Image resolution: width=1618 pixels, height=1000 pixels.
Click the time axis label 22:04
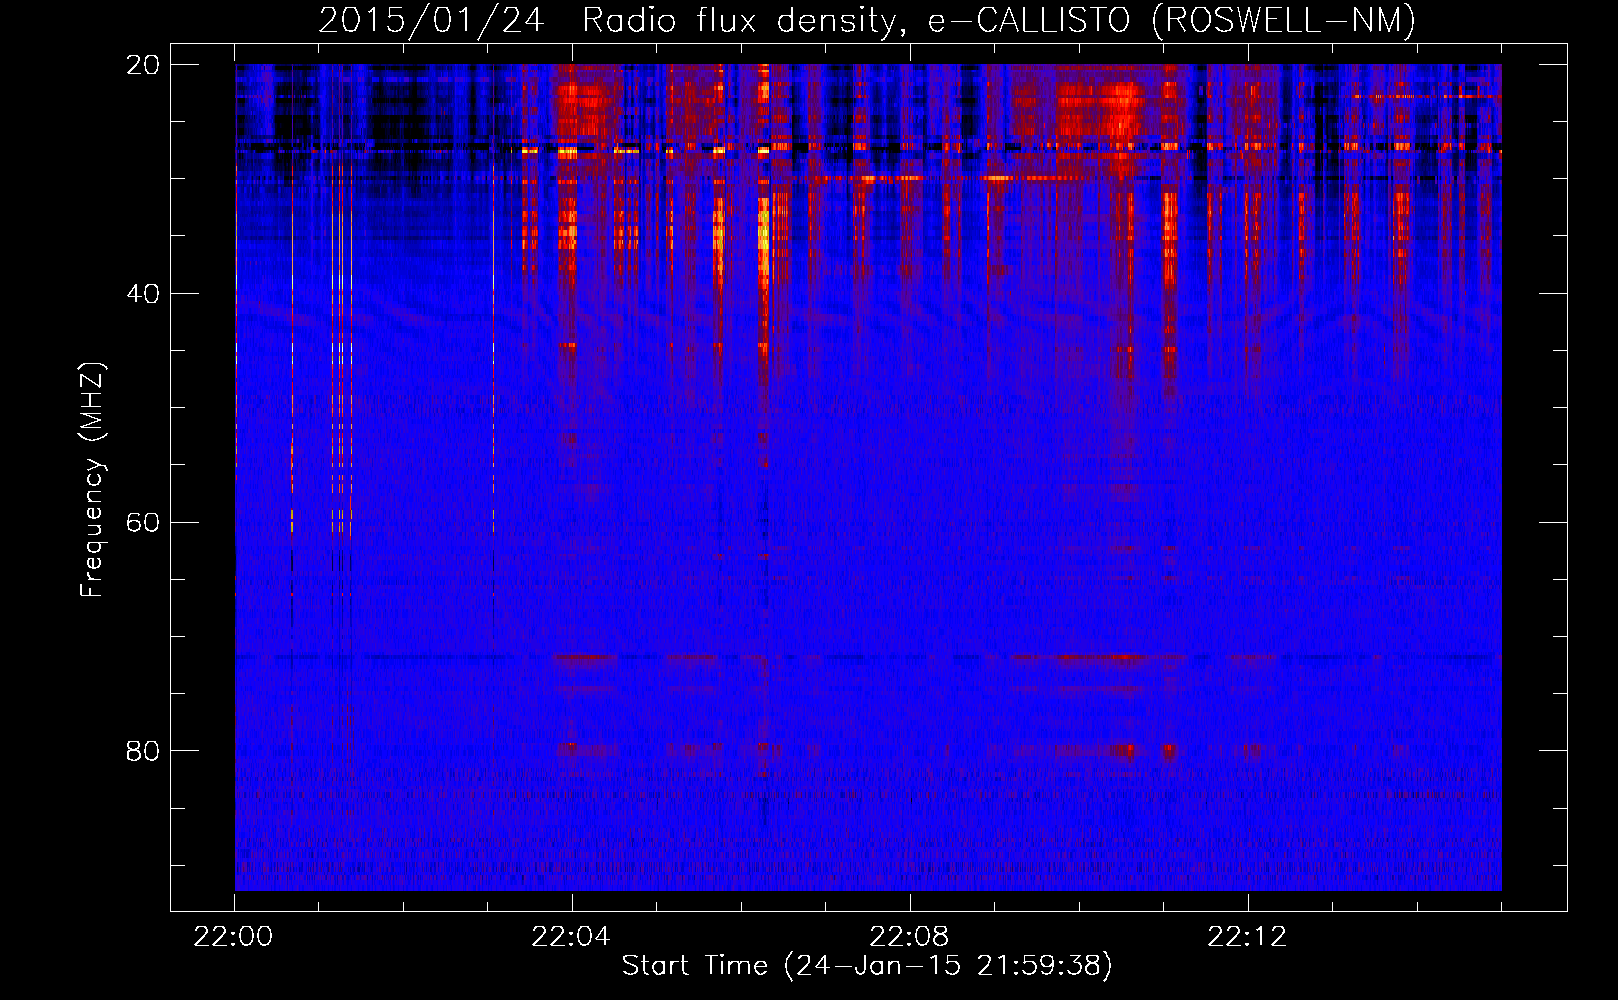571,937
